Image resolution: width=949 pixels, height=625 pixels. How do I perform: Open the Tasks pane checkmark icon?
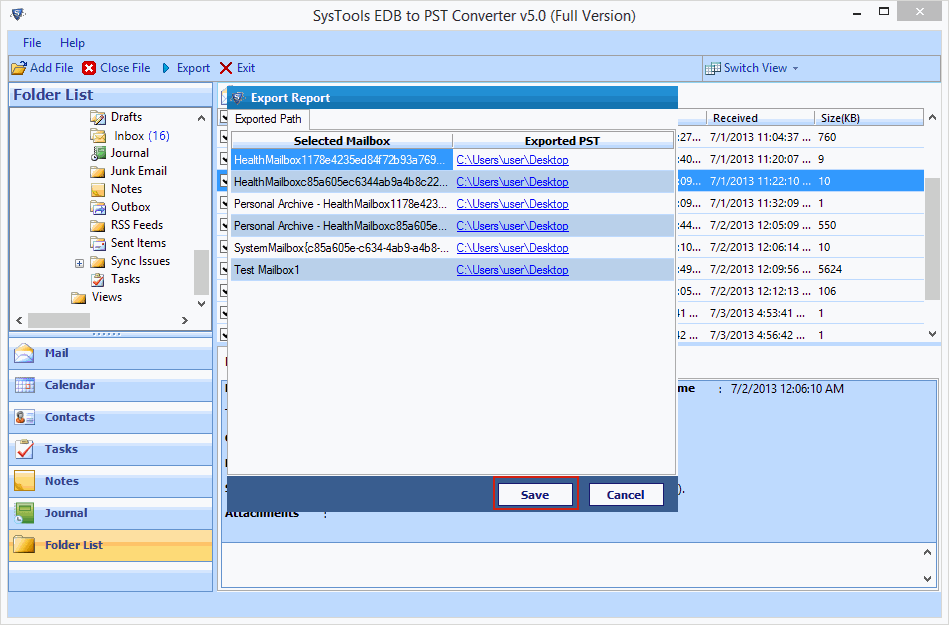(x=24, y=450)
